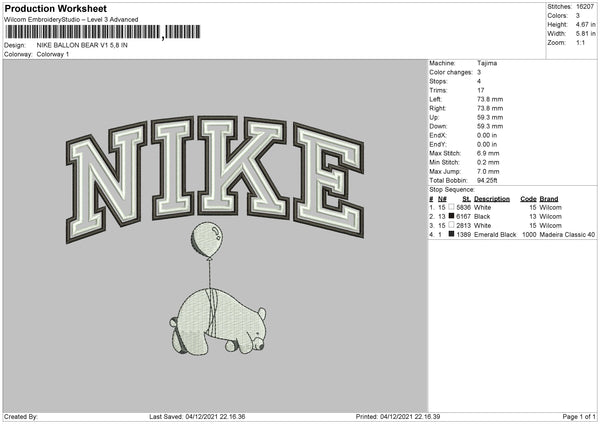This screenshot has width=600, height=424.
Task: Click the Max Stitch value '6.9 mm'
Action: pyautogui.click(x=488, y=153)
